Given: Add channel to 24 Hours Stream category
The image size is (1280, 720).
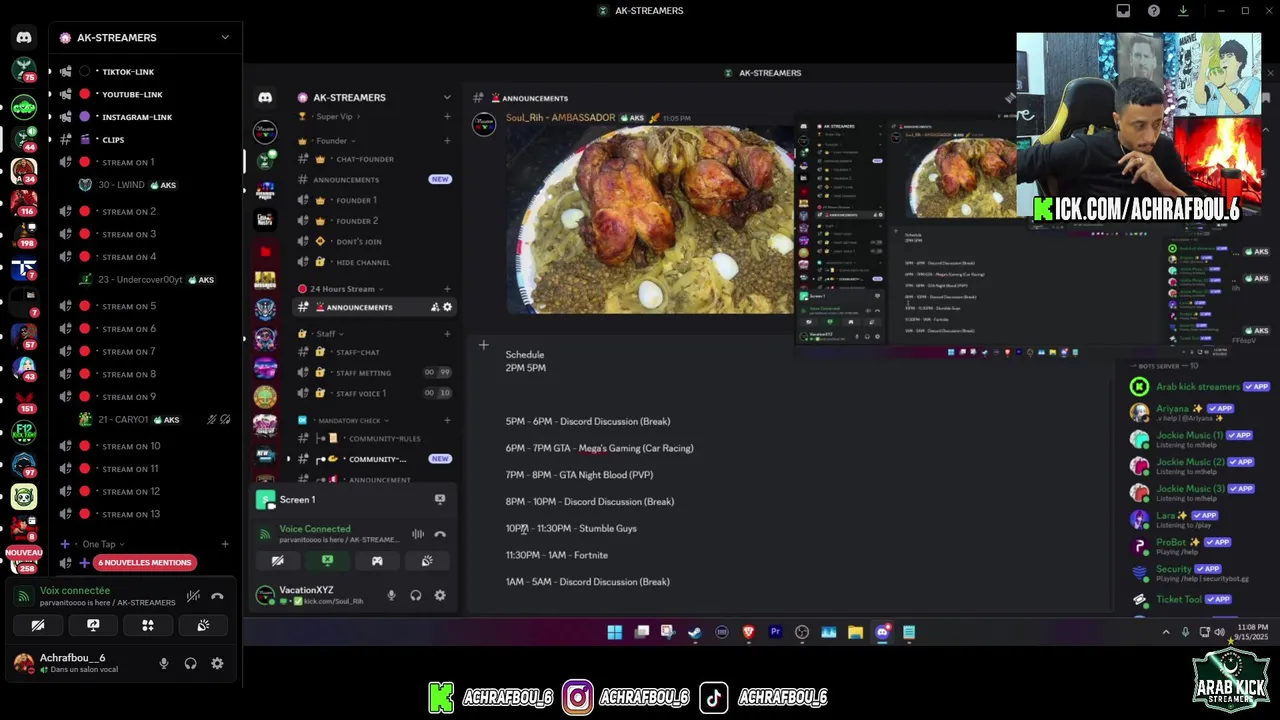Looking at the screenshot, I should 447,289.
